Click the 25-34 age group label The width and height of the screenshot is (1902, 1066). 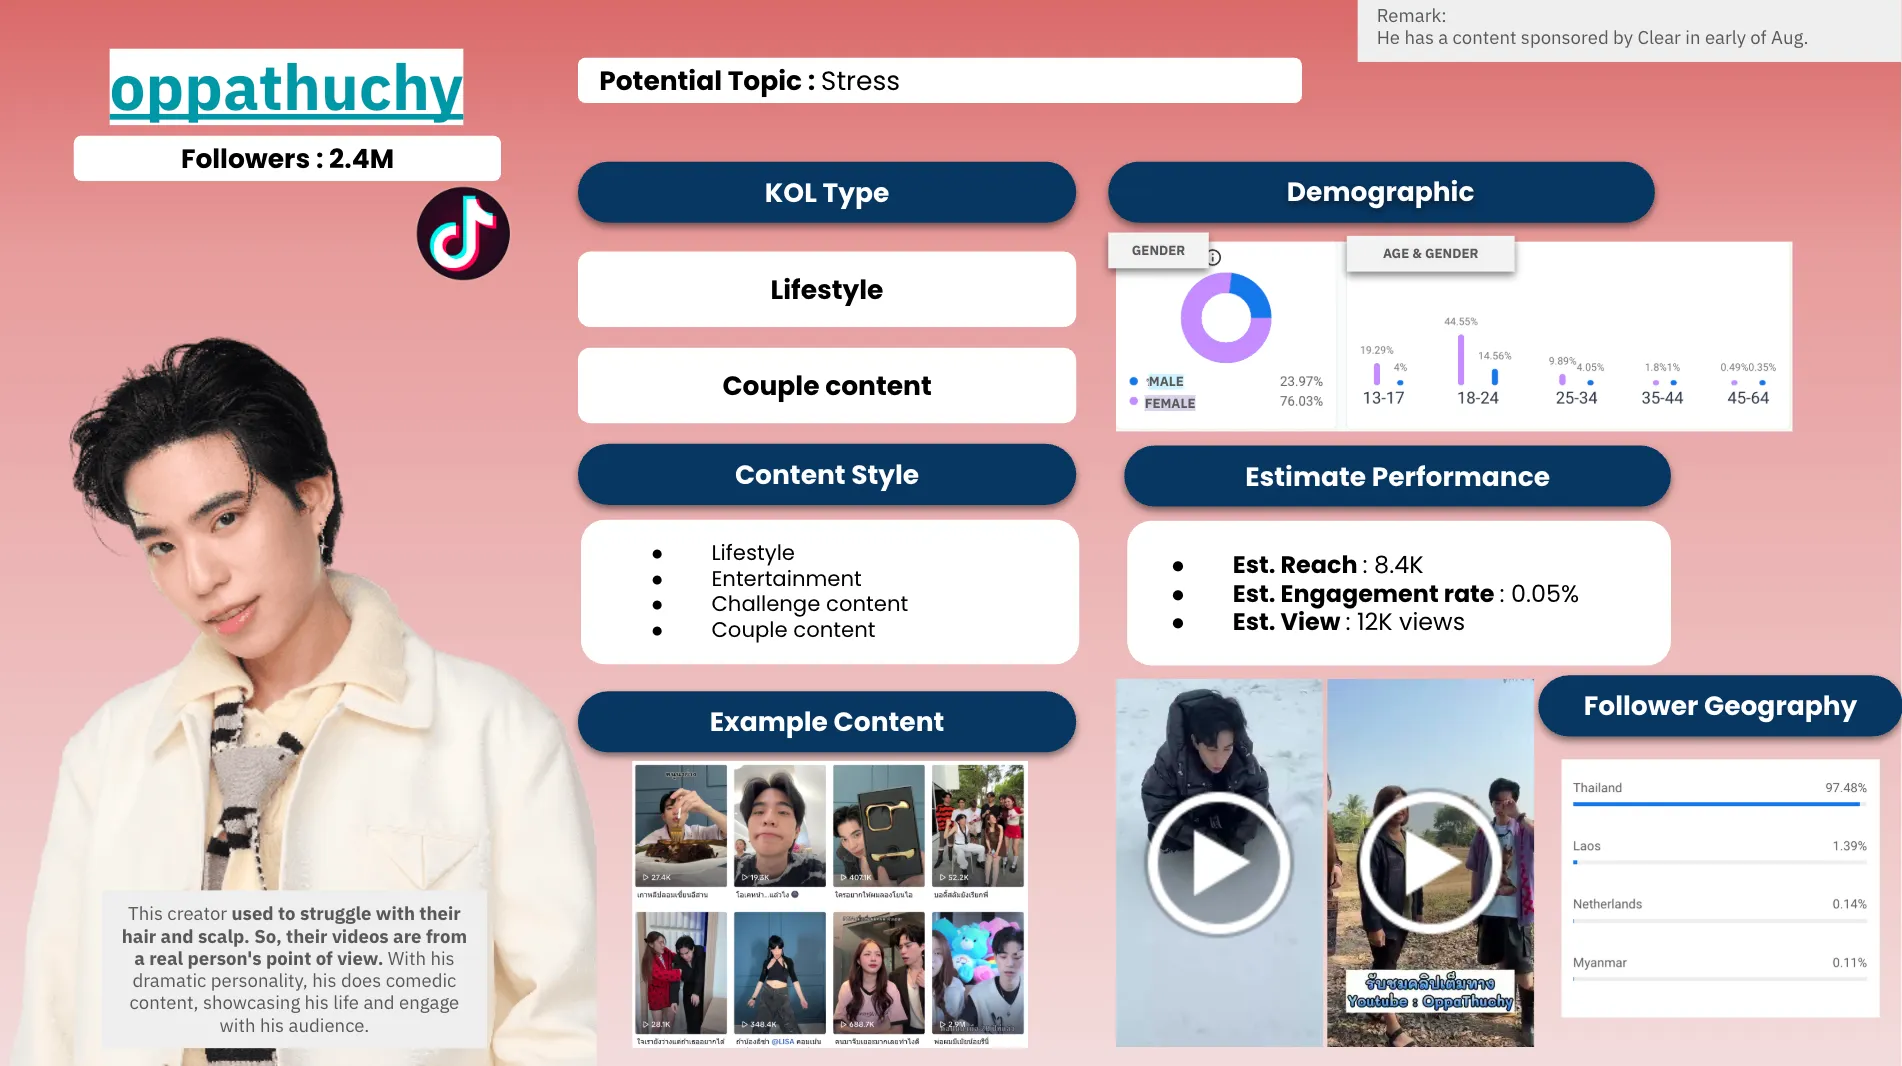coord(1576,398)
